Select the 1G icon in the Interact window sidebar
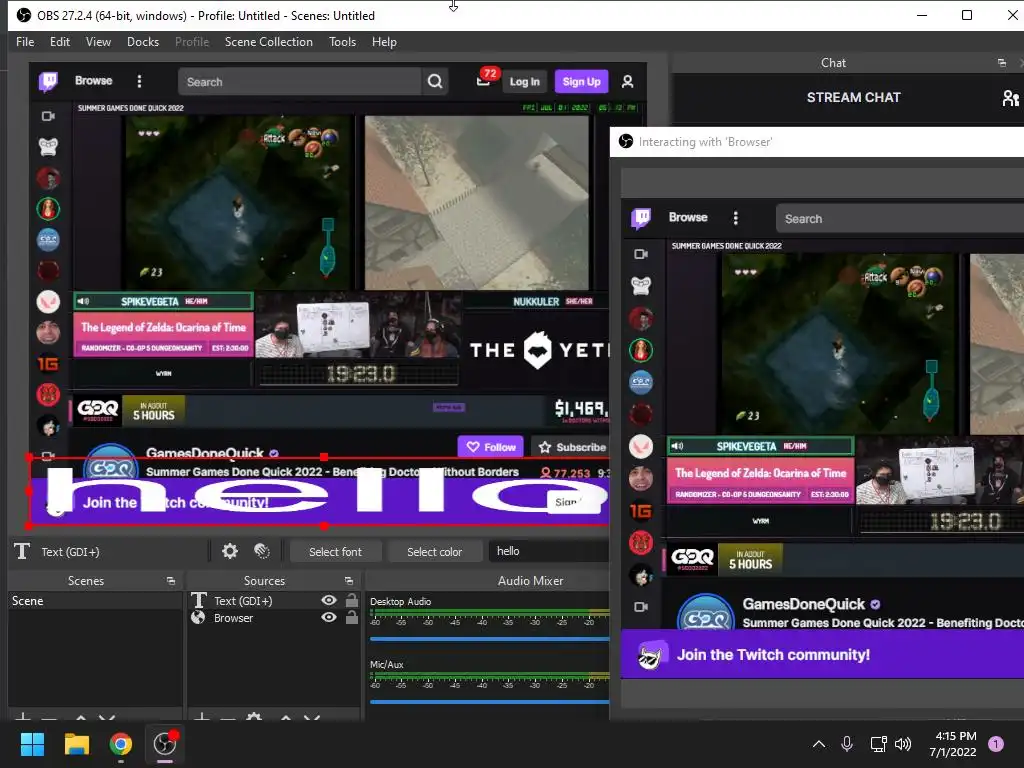1024x768 pixels. point(641,511)
